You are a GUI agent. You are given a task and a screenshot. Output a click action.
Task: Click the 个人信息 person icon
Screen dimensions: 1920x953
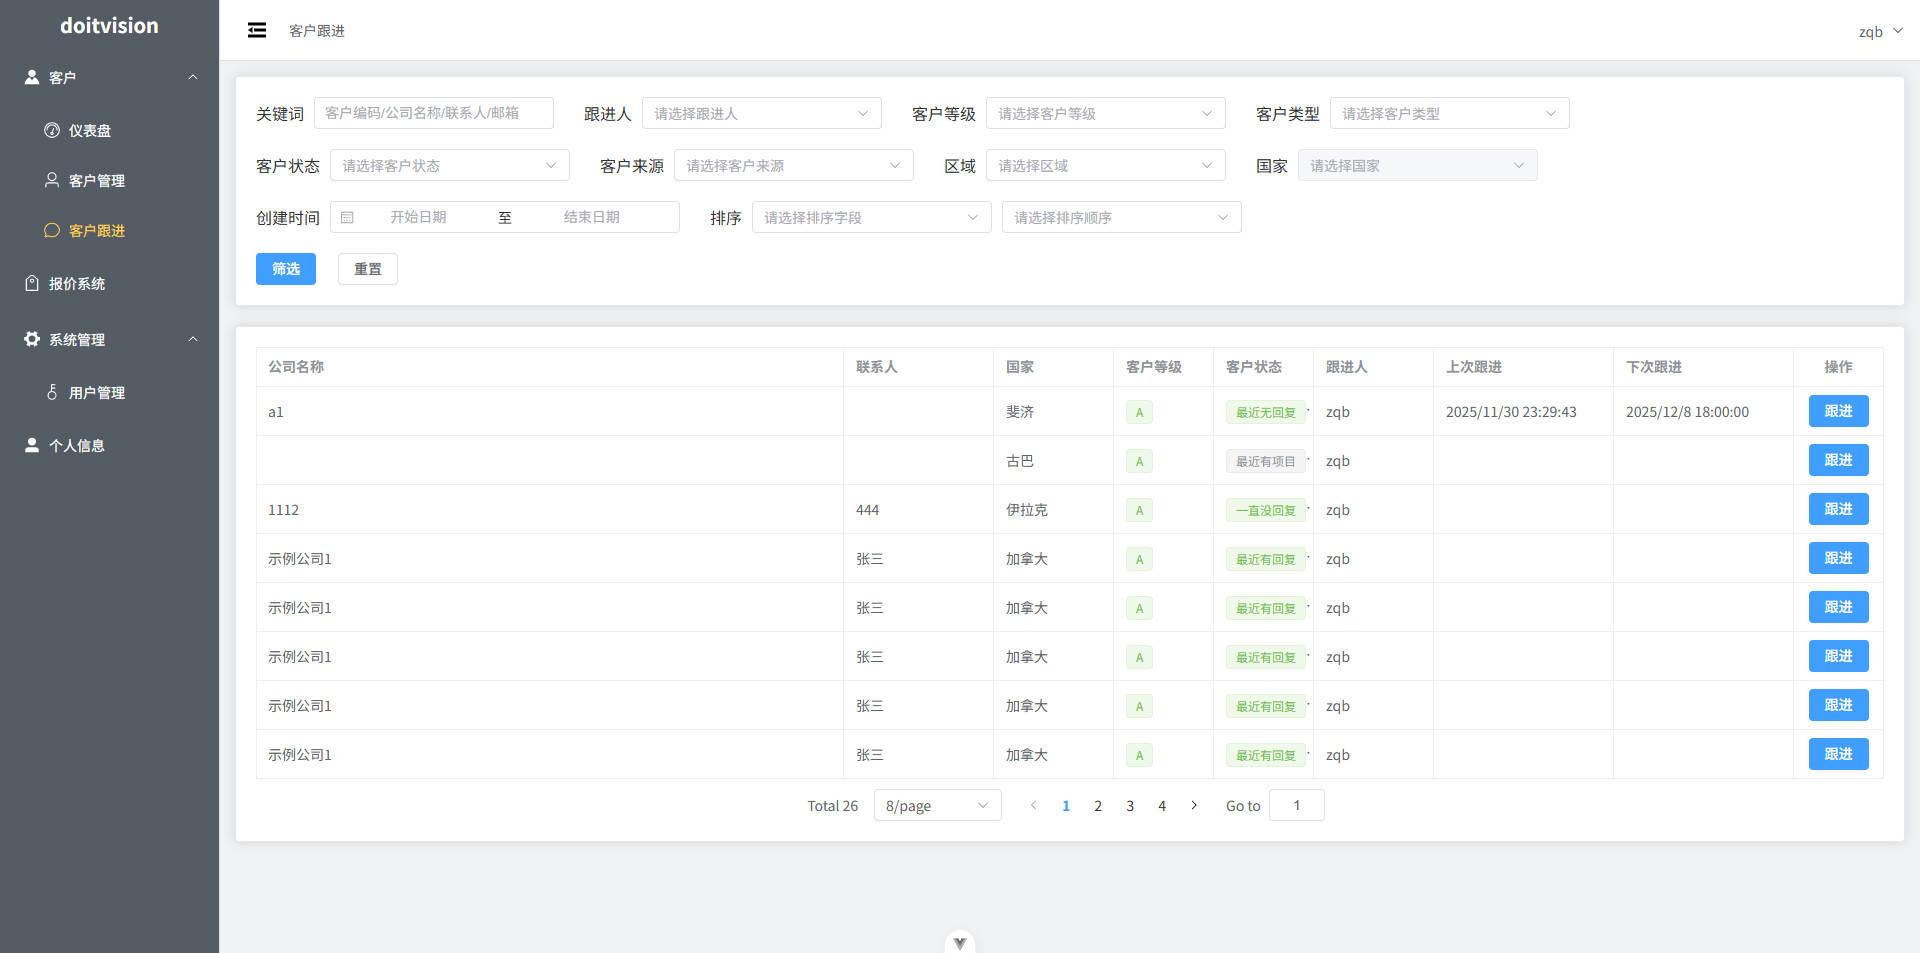(x=32, y=445)
